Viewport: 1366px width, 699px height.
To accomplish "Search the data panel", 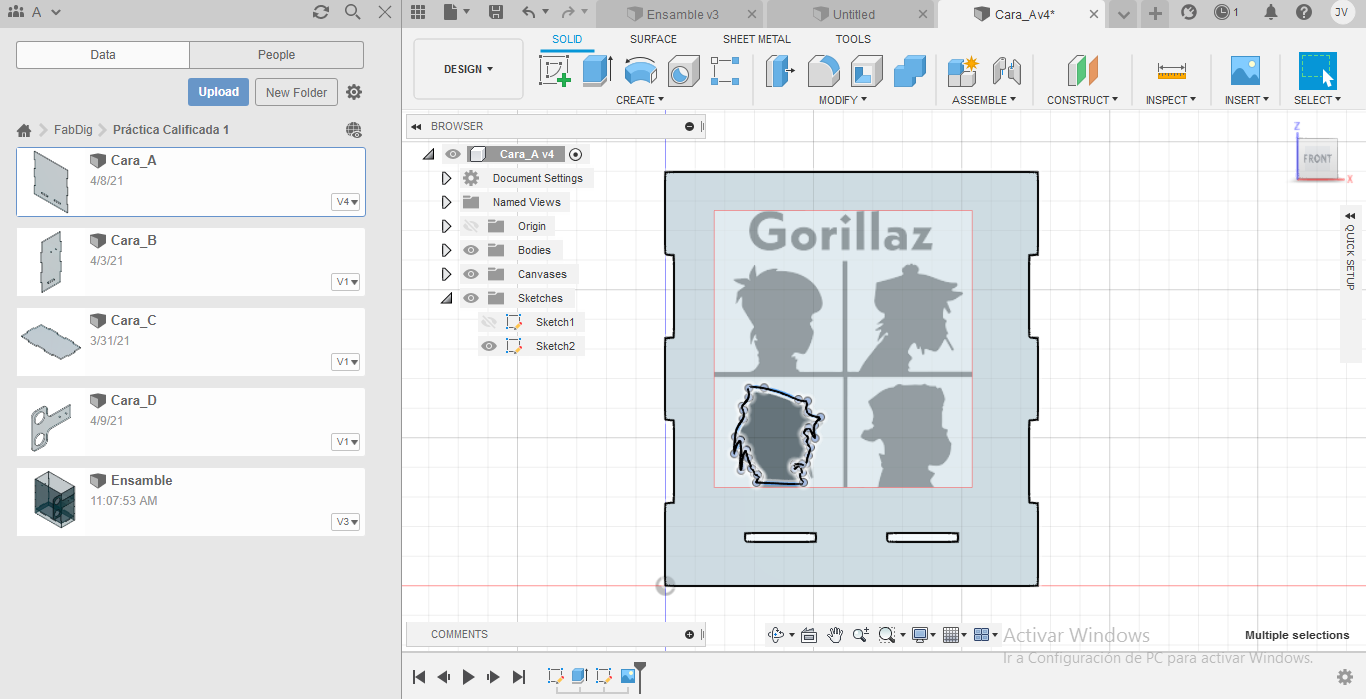I will [352, 12].
